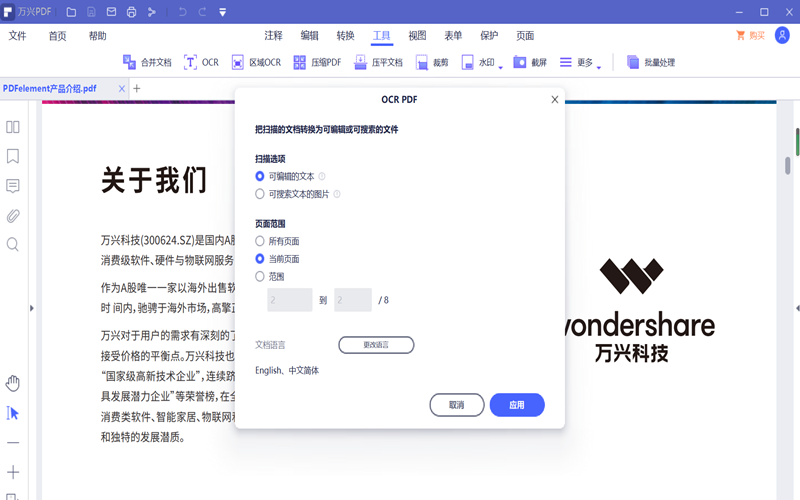The width and height of the screenshot is (800, 500).
Task: Click the 截屏 screenshot icon
Action: coord(520,62)
